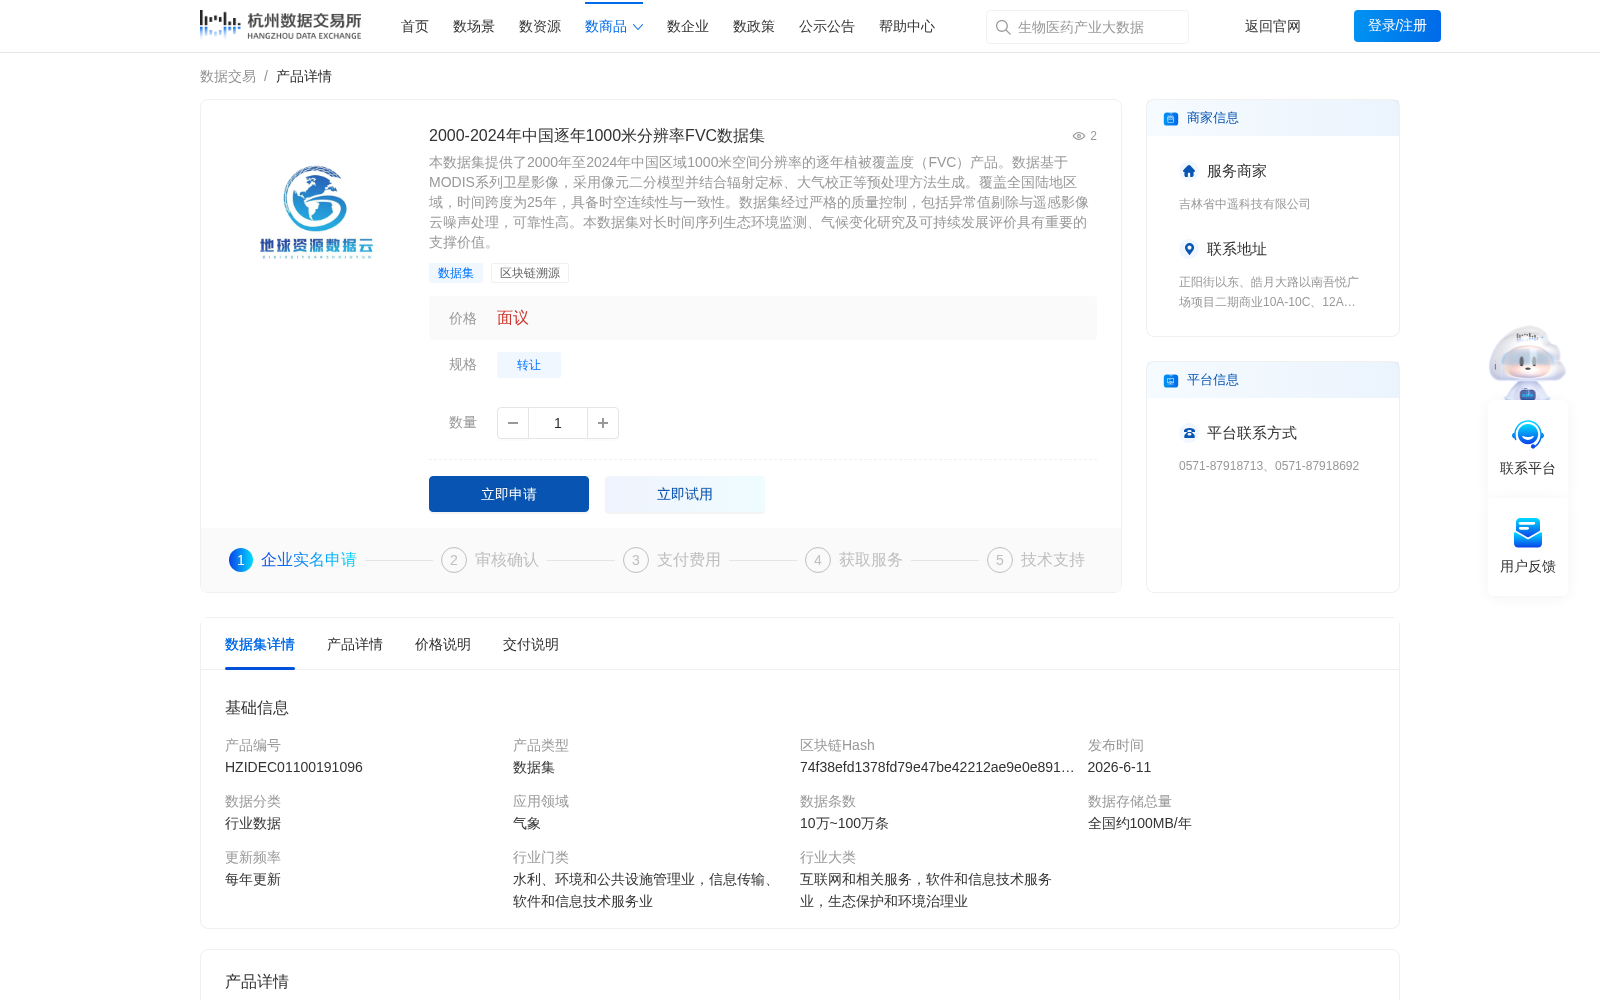Click the 登录/注册 button
The image size is (1600, 1000).
(x=1397, y=26)
